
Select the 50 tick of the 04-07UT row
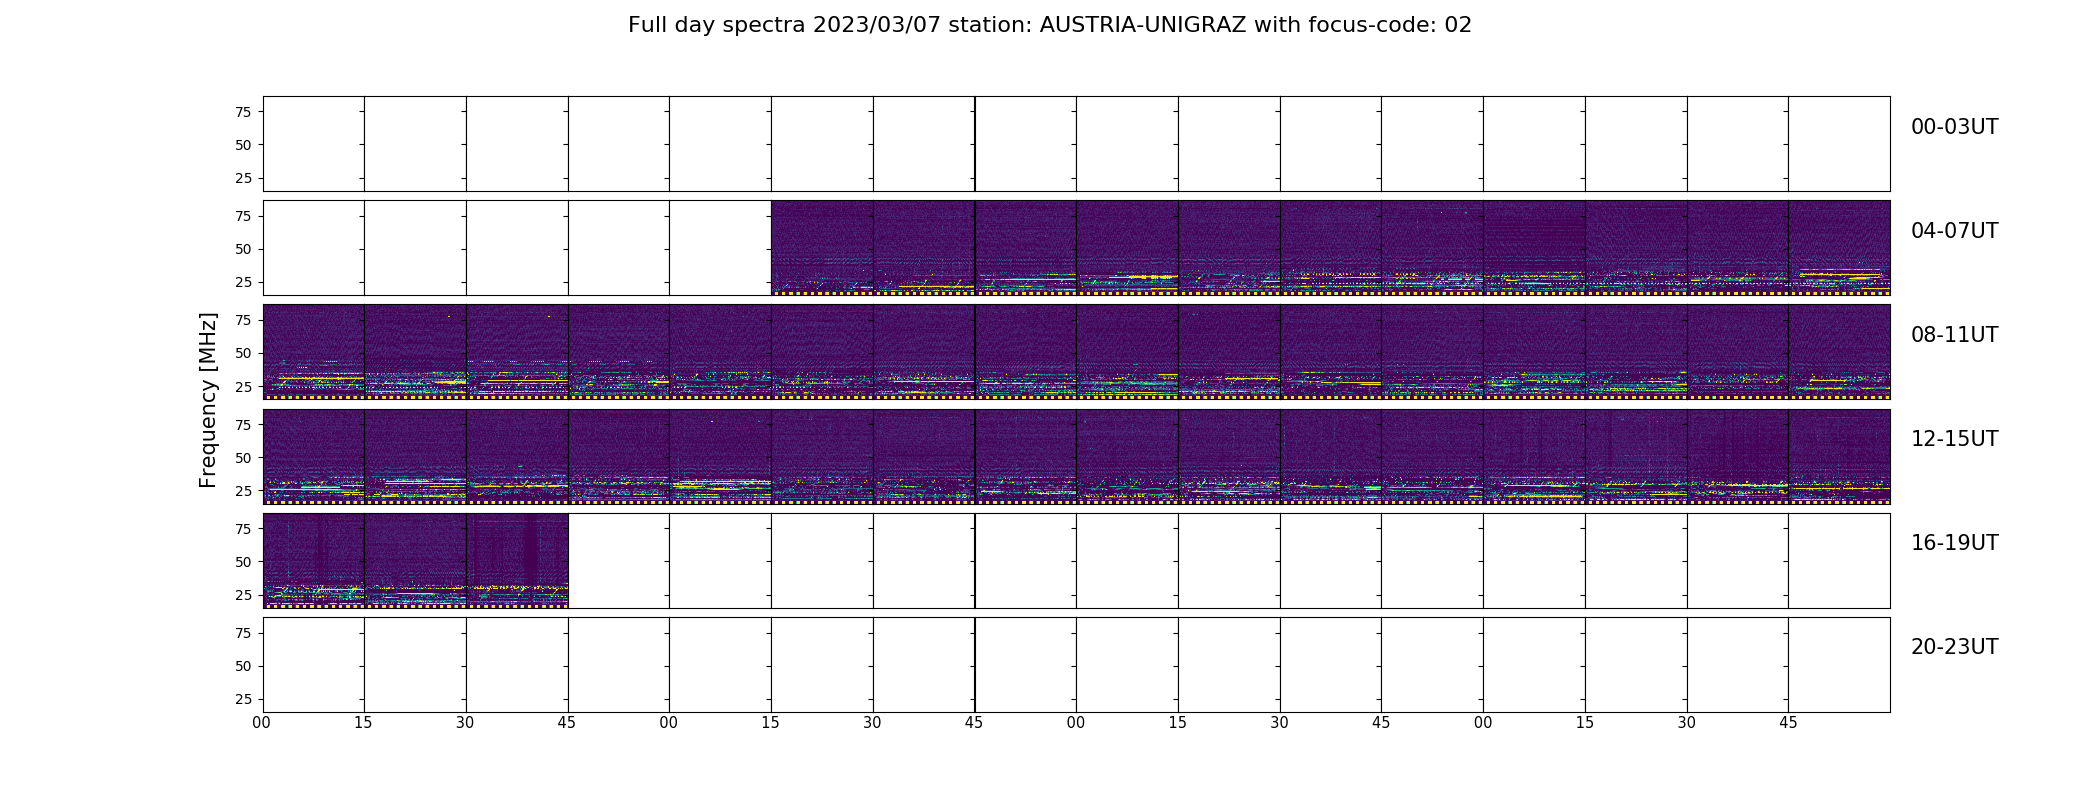(x=243, y=249)
